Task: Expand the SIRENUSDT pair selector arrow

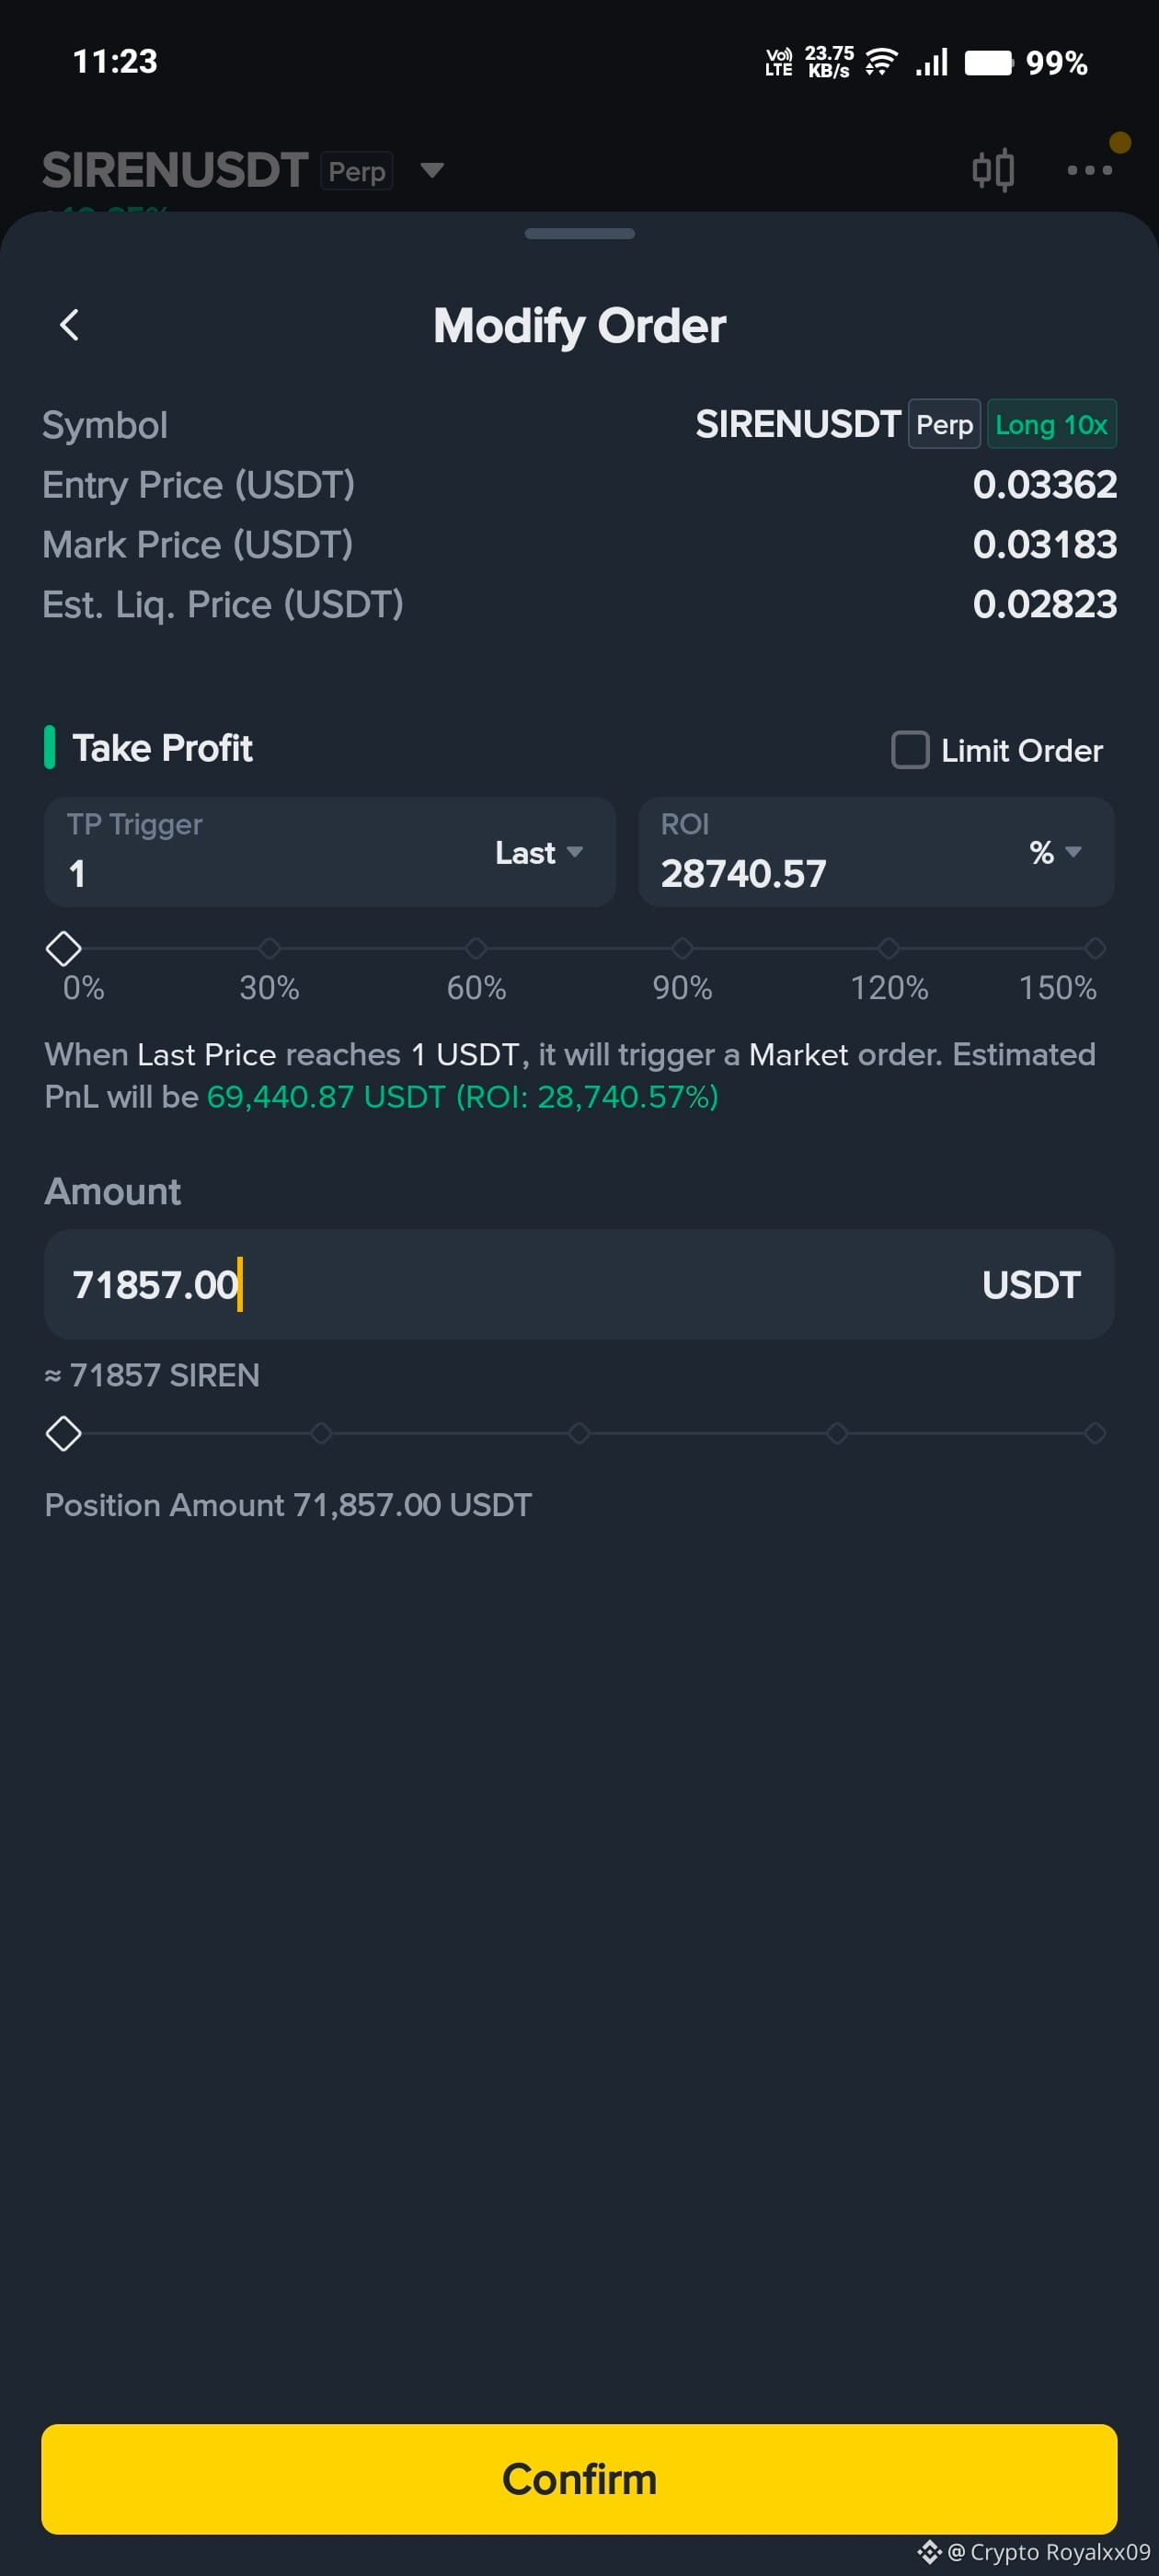Action: 431,170
